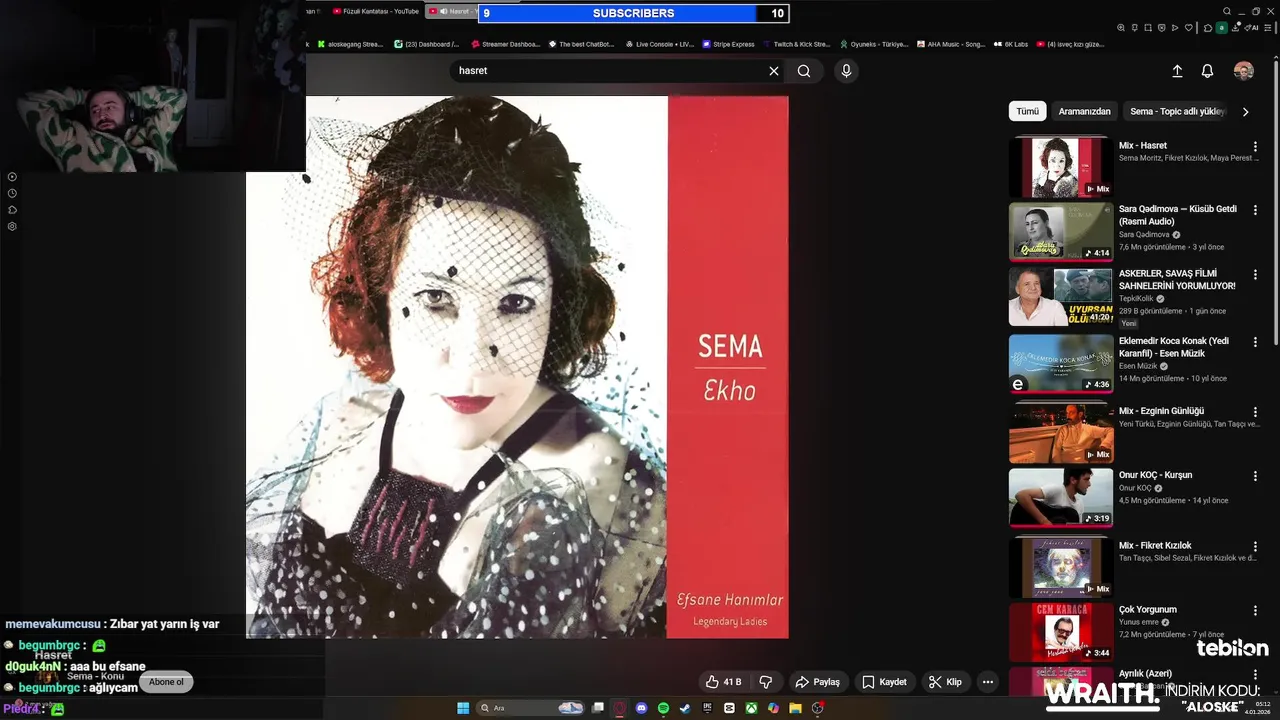Save the video with Kaydet
This screenshot has width=1280, height=720.
coord(884,682)
